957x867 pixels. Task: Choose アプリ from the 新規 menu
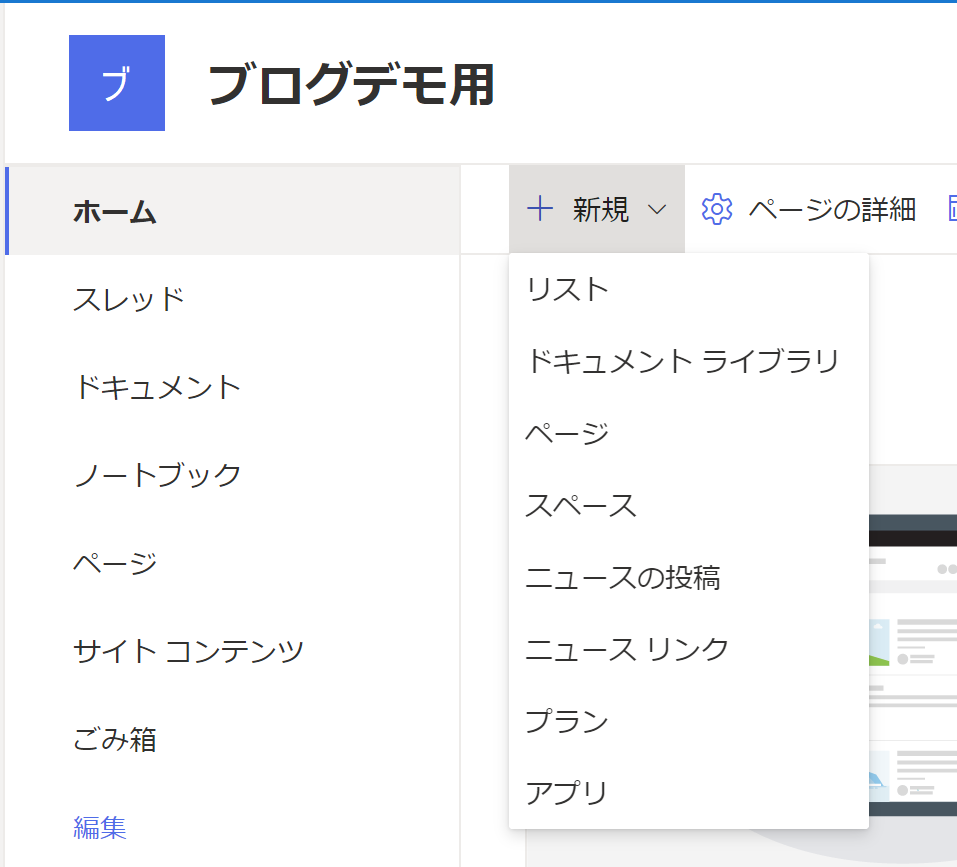[688, 793]
